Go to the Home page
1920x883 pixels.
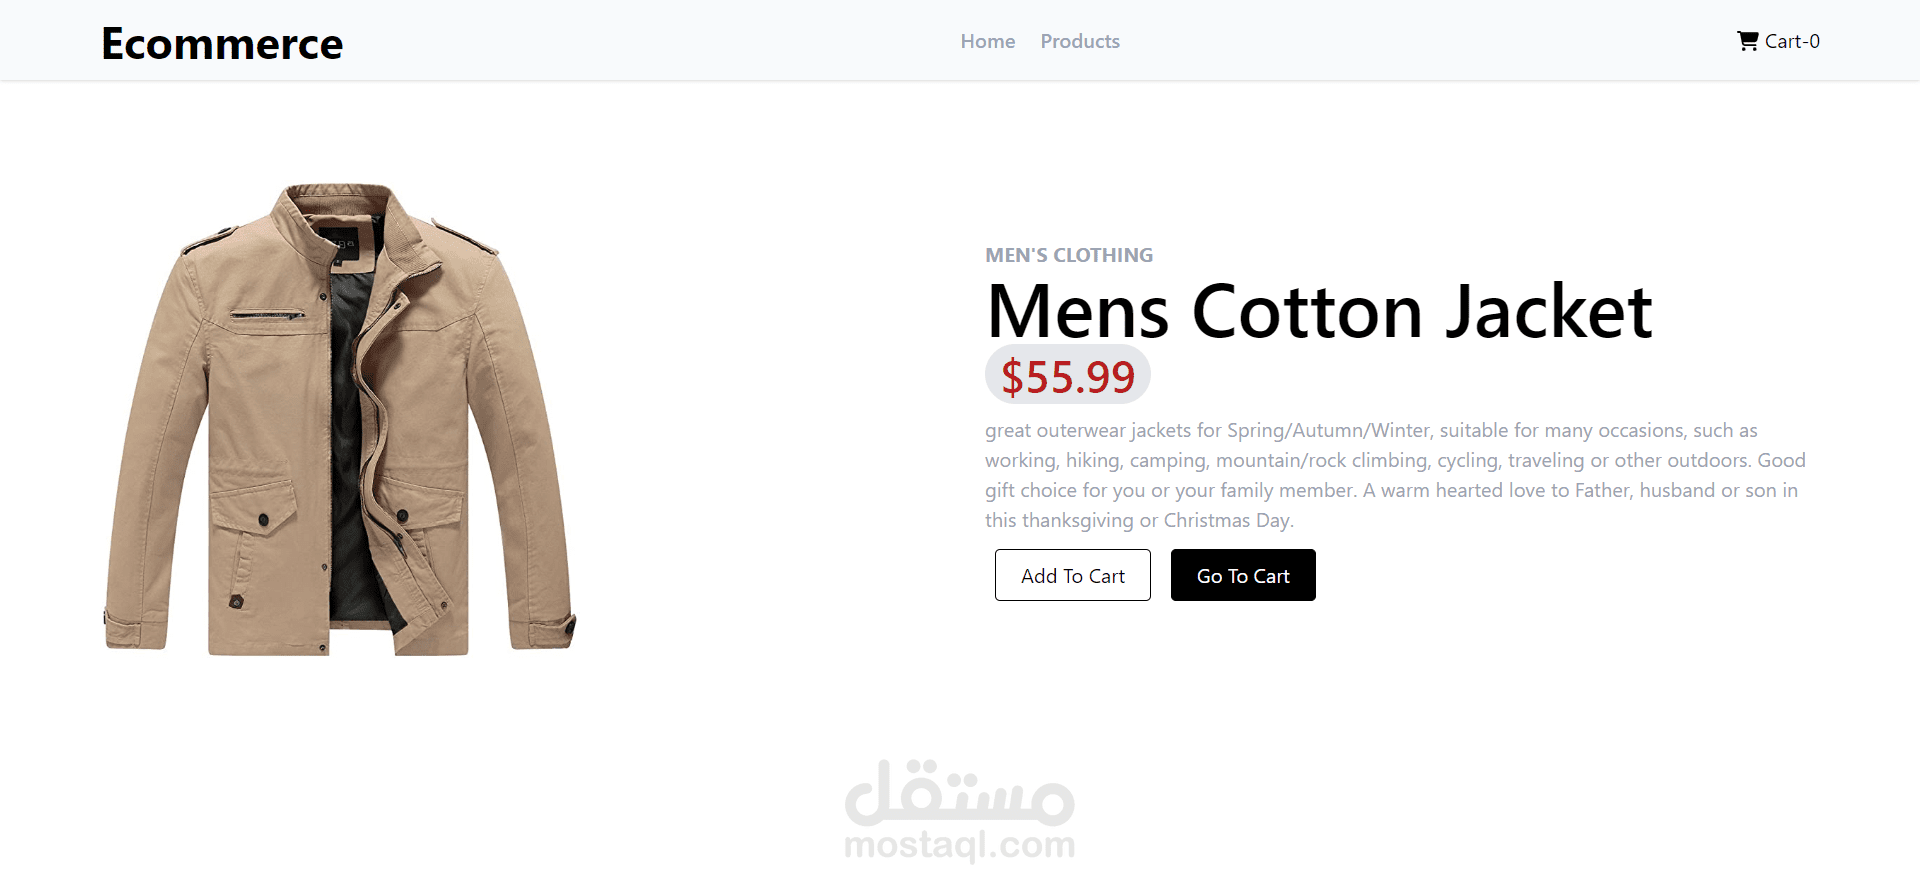(987, 41)
